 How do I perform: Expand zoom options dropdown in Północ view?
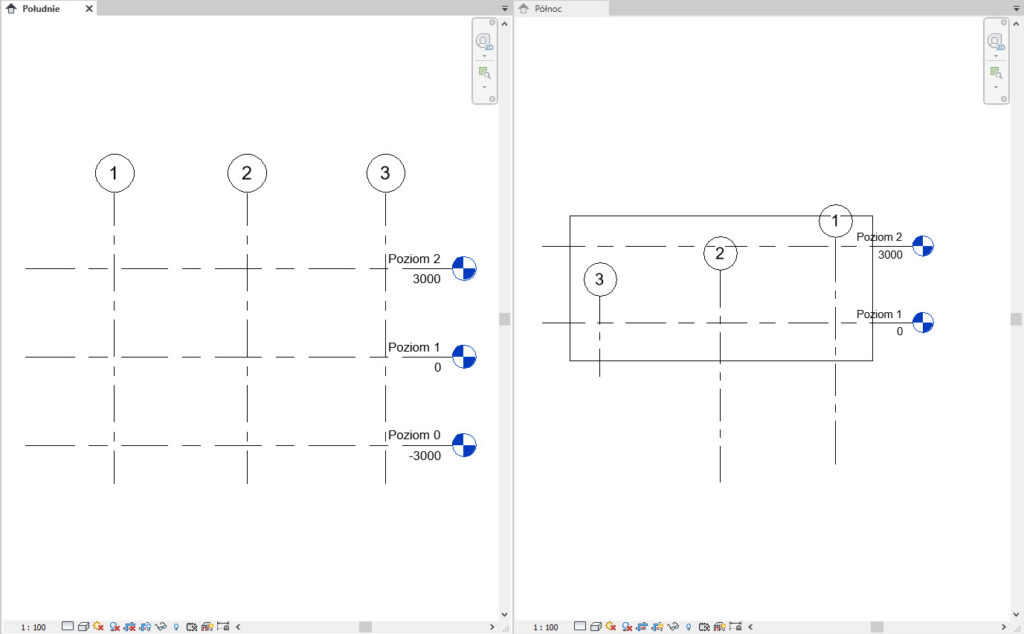point(995,87)
